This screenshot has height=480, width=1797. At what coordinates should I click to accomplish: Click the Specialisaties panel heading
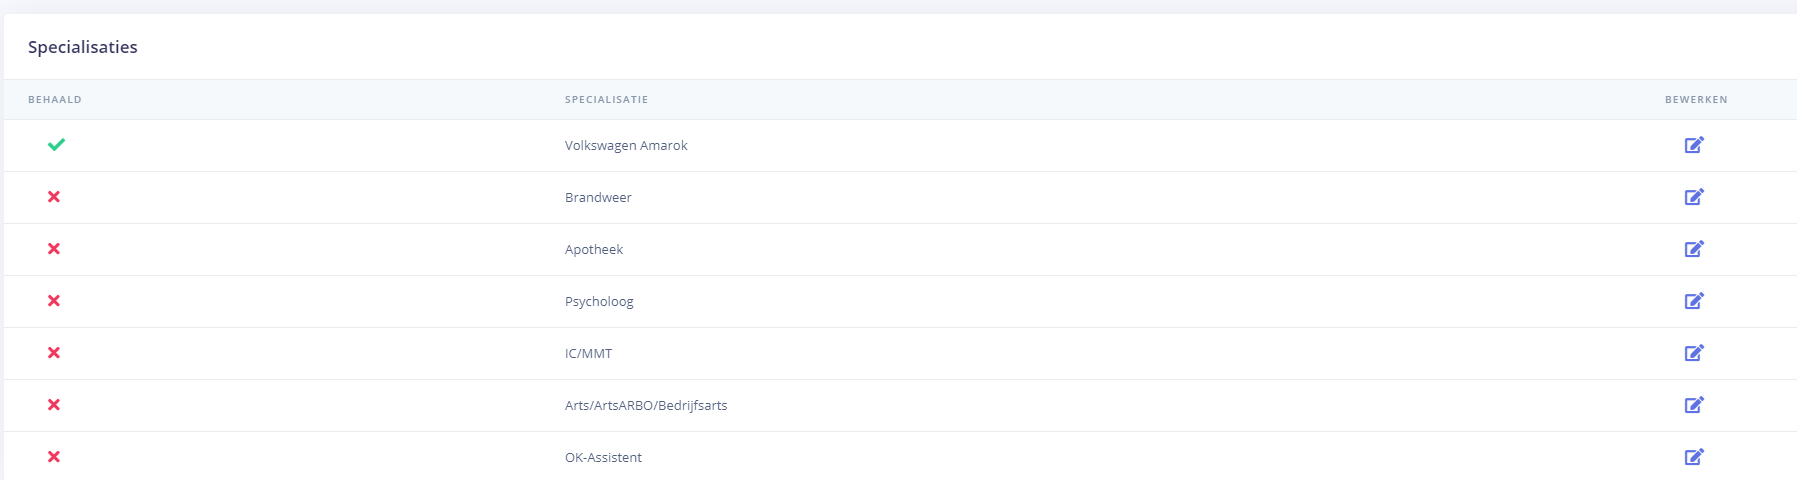pyautogui.click(x=83, y=47)
